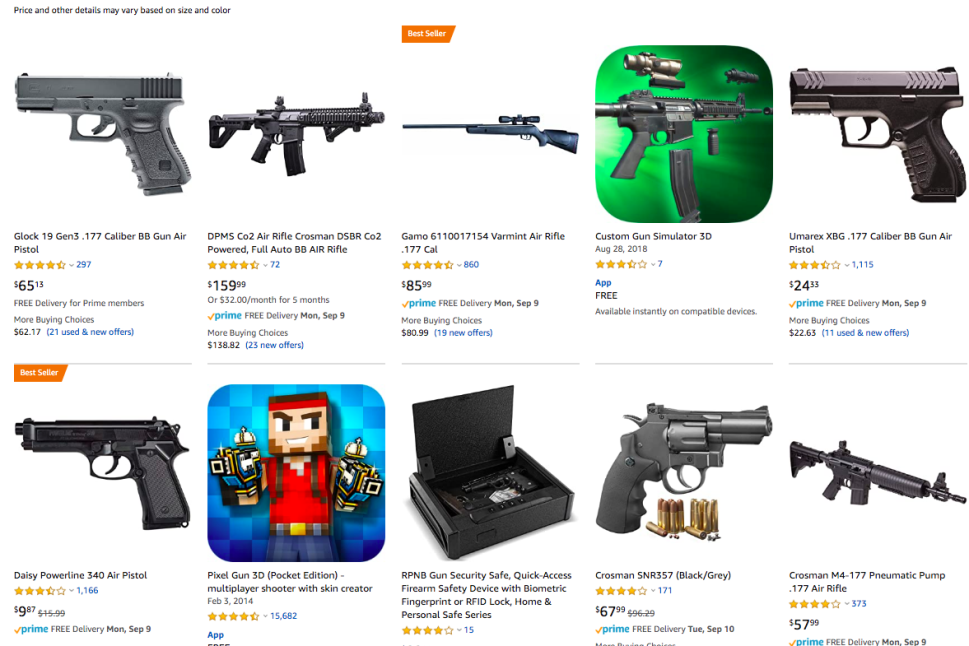Click the DPMS Co2 Air Rifle product image
969x646 pixels.
[296, 134]
